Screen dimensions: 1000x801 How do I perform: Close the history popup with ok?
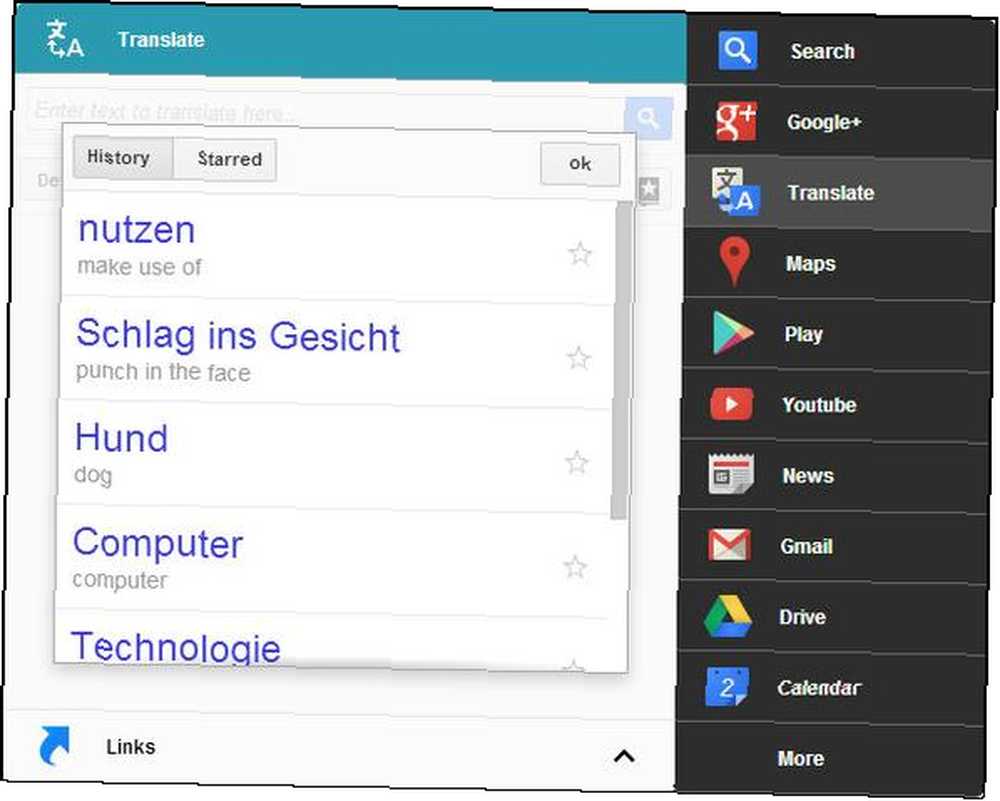pos(580,164)
